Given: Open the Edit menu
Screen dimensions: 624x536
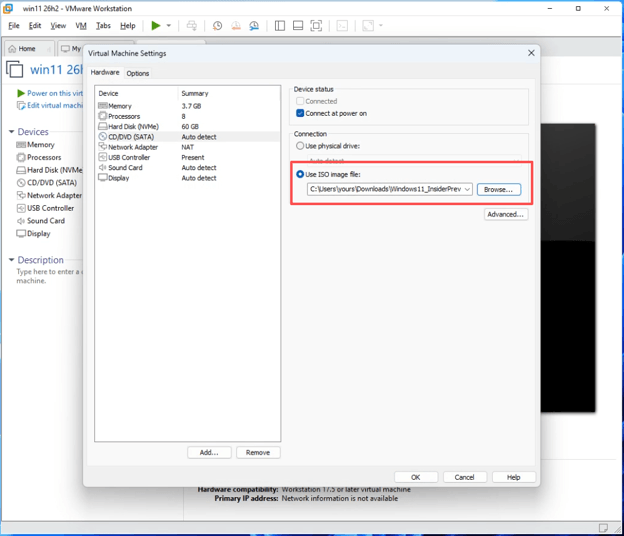Looking at the screenshot, I should [x=35, y=26].
